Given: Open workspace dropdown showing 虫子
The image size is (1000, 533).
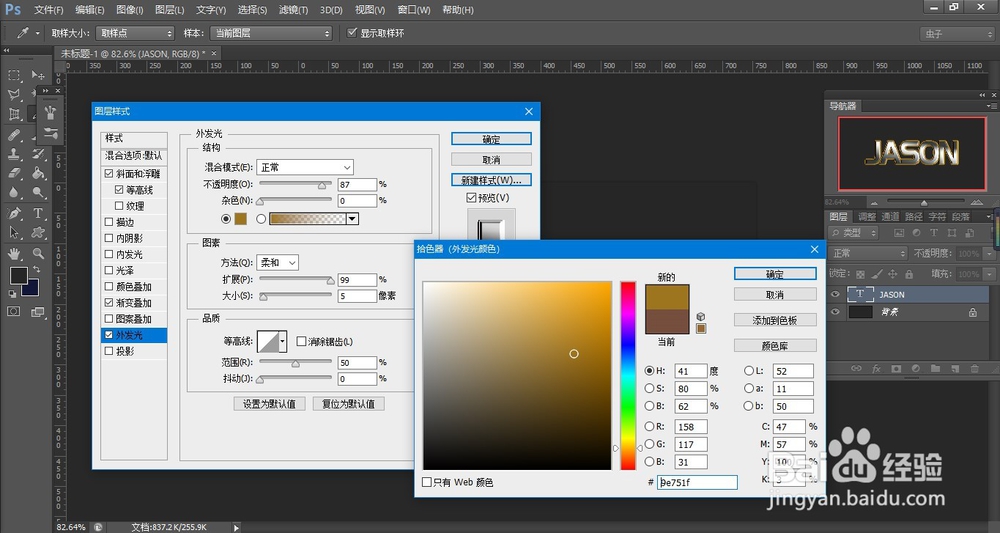Looking at the screenshot, I should (957, 34).
